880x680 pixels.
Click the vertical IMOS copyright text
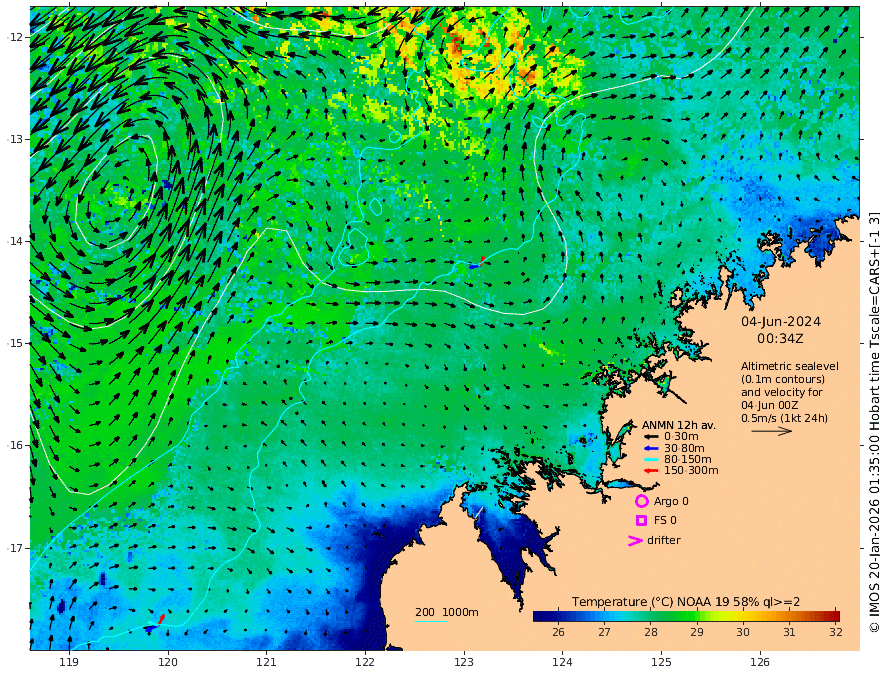click(x=873, y=422)
